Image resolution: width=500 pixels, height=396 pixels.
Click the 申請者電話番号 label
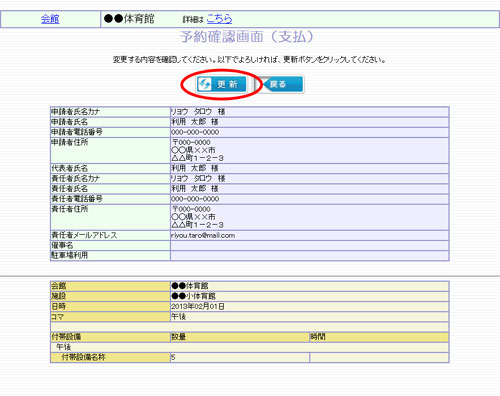[x=77, y=132]
